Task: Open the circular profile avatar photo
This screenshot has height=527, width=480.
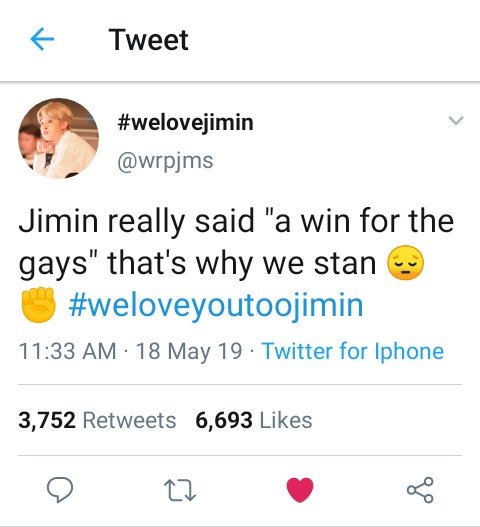Action: point(58,138)
